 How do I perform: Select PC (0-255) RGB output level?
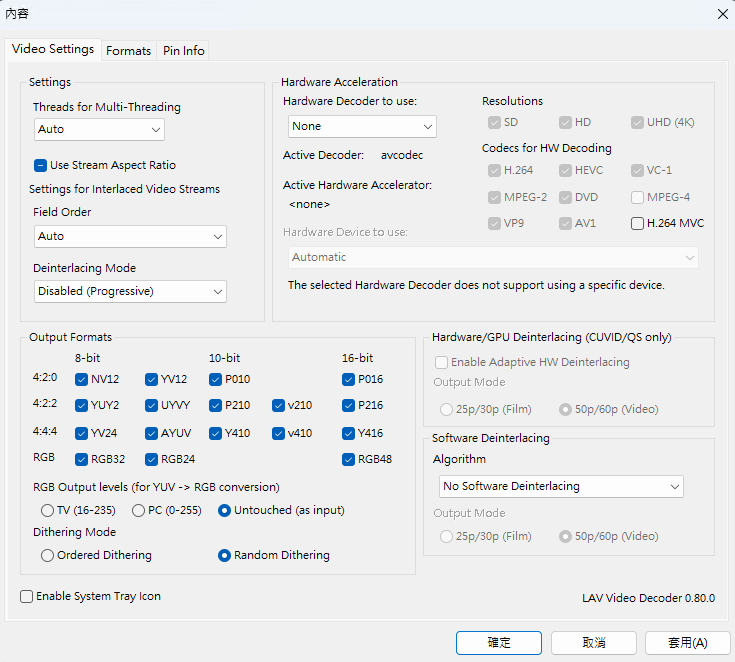(x=139, y=510)
